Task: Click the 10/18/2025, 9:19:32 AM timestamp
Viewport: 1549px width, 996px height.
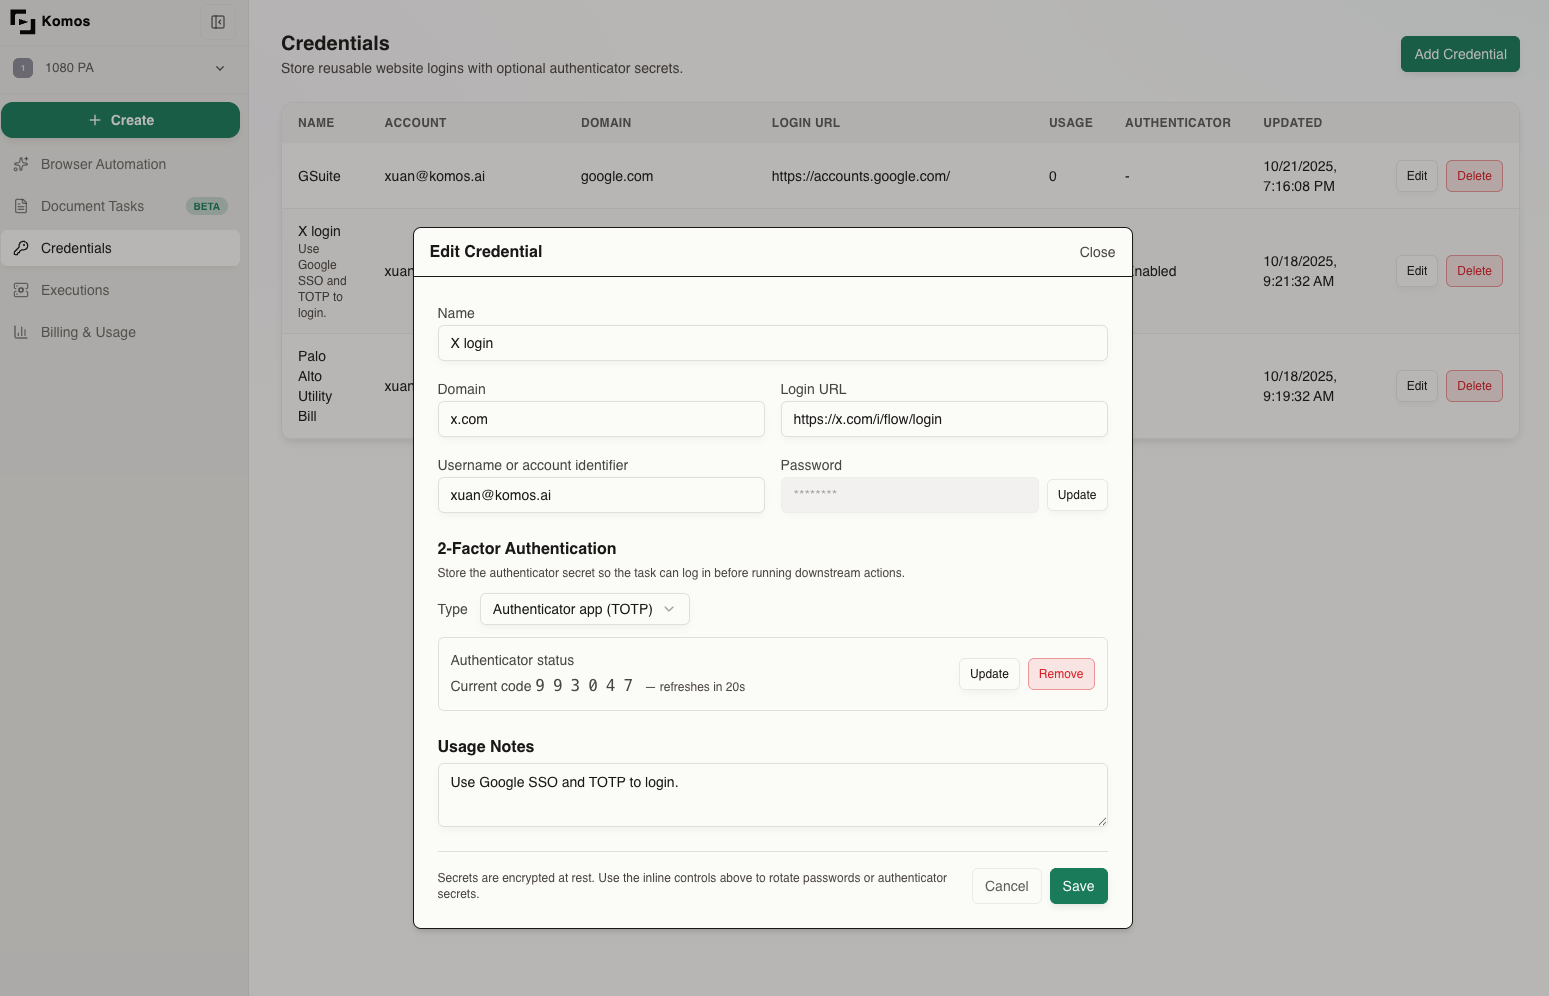Action: (x=1300, y=386)
